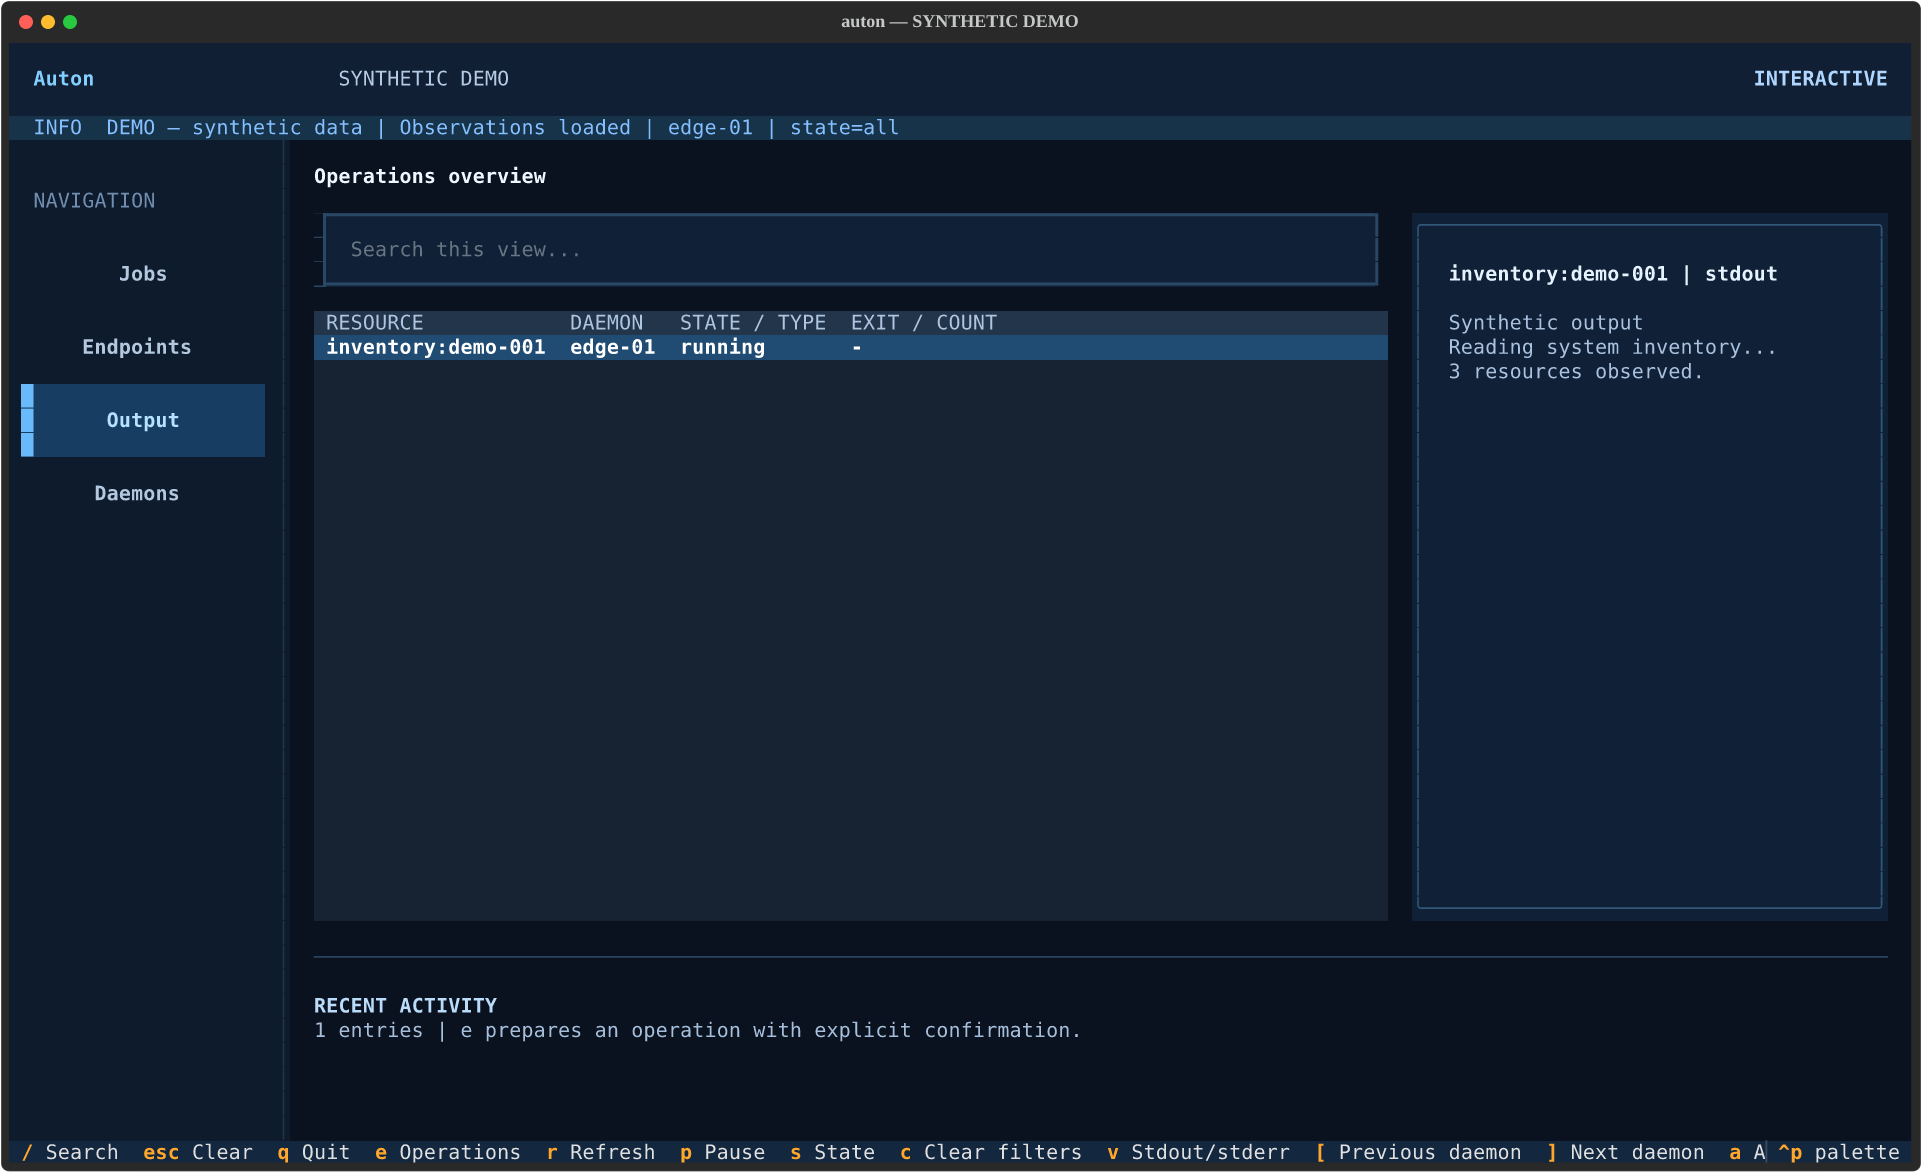Click the 'r Refresh' footer shortcut
Image resolution: width=1922 pixels, height=1172 pixels.
click(601, 1152)
